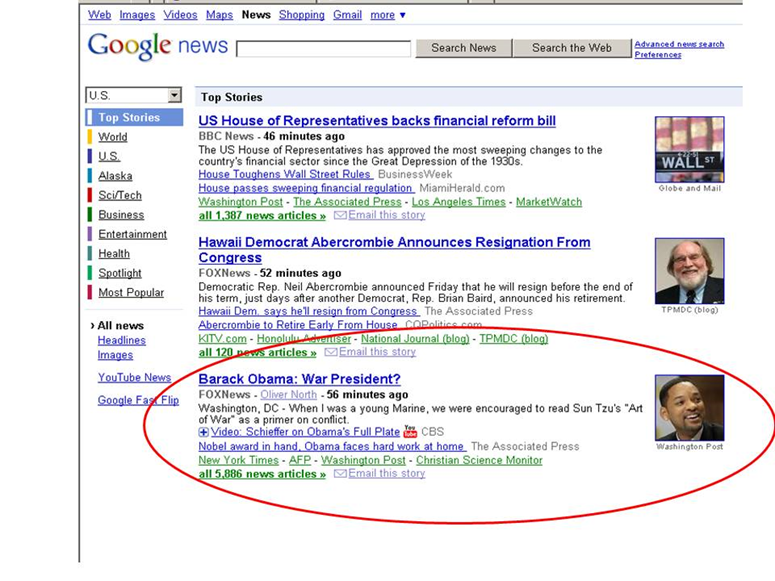Click envelope icon for Obama story
This screenshot has height=581, width=775.
coord(340,473)
